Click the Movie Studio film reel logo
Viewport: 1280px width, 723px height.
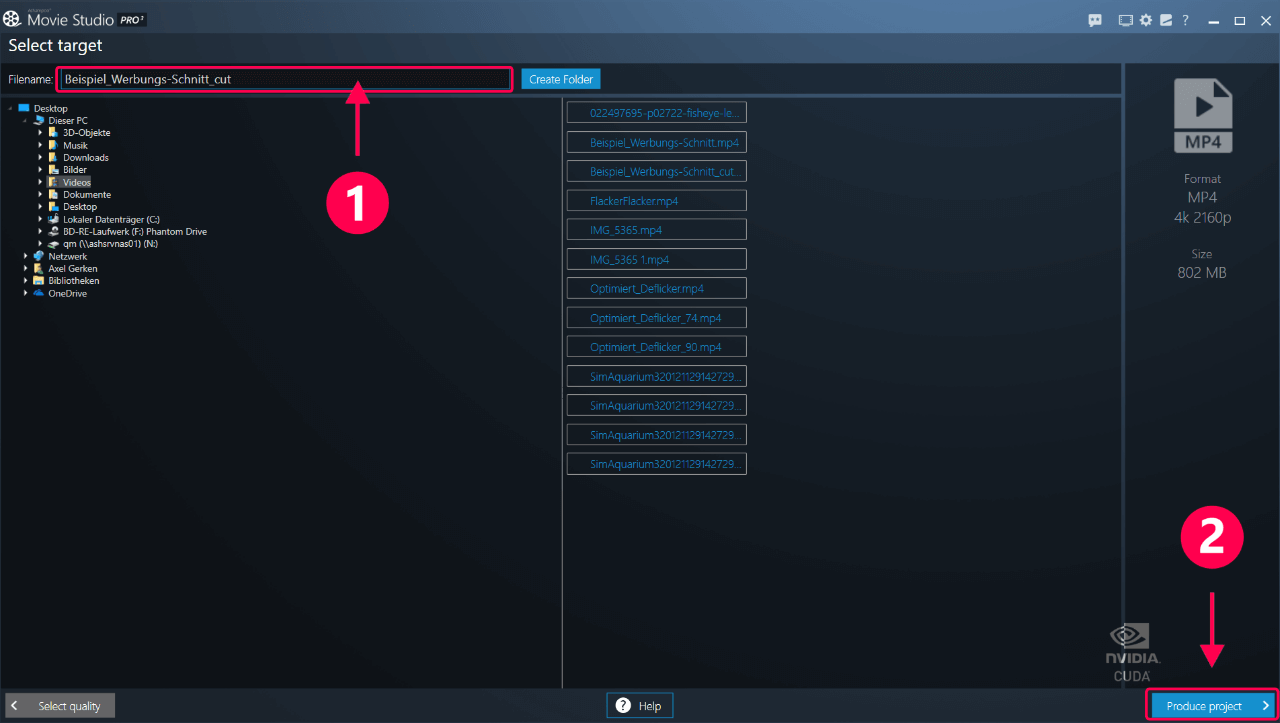point(11,18)
